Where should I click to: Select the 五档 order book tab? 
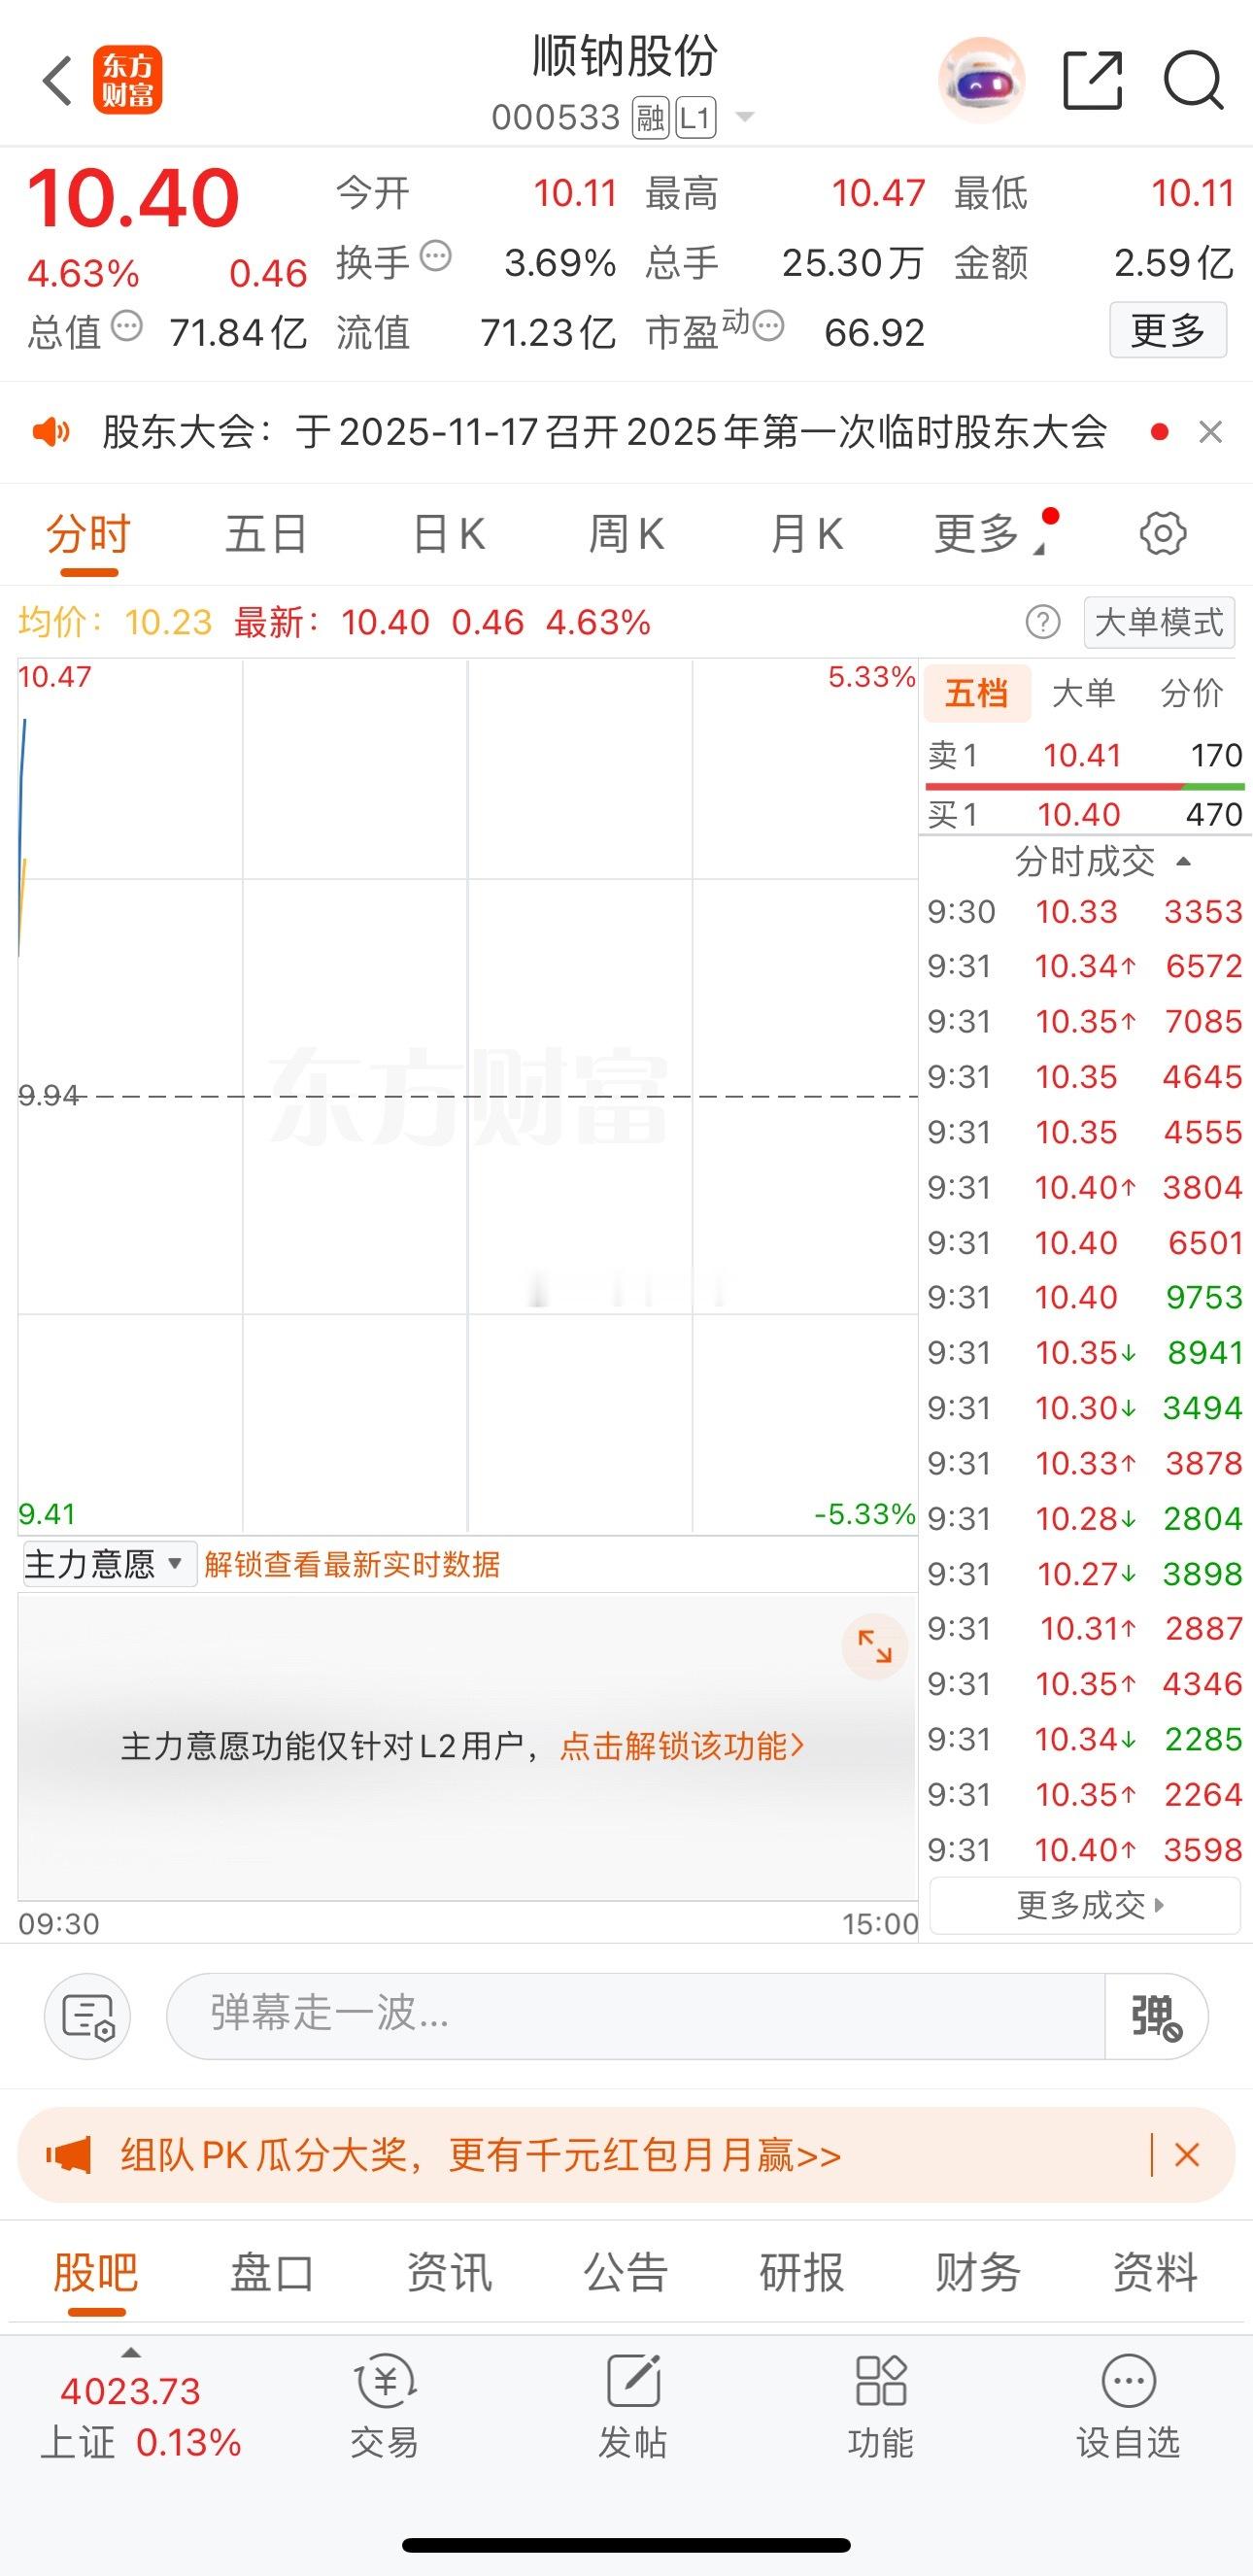976,693
